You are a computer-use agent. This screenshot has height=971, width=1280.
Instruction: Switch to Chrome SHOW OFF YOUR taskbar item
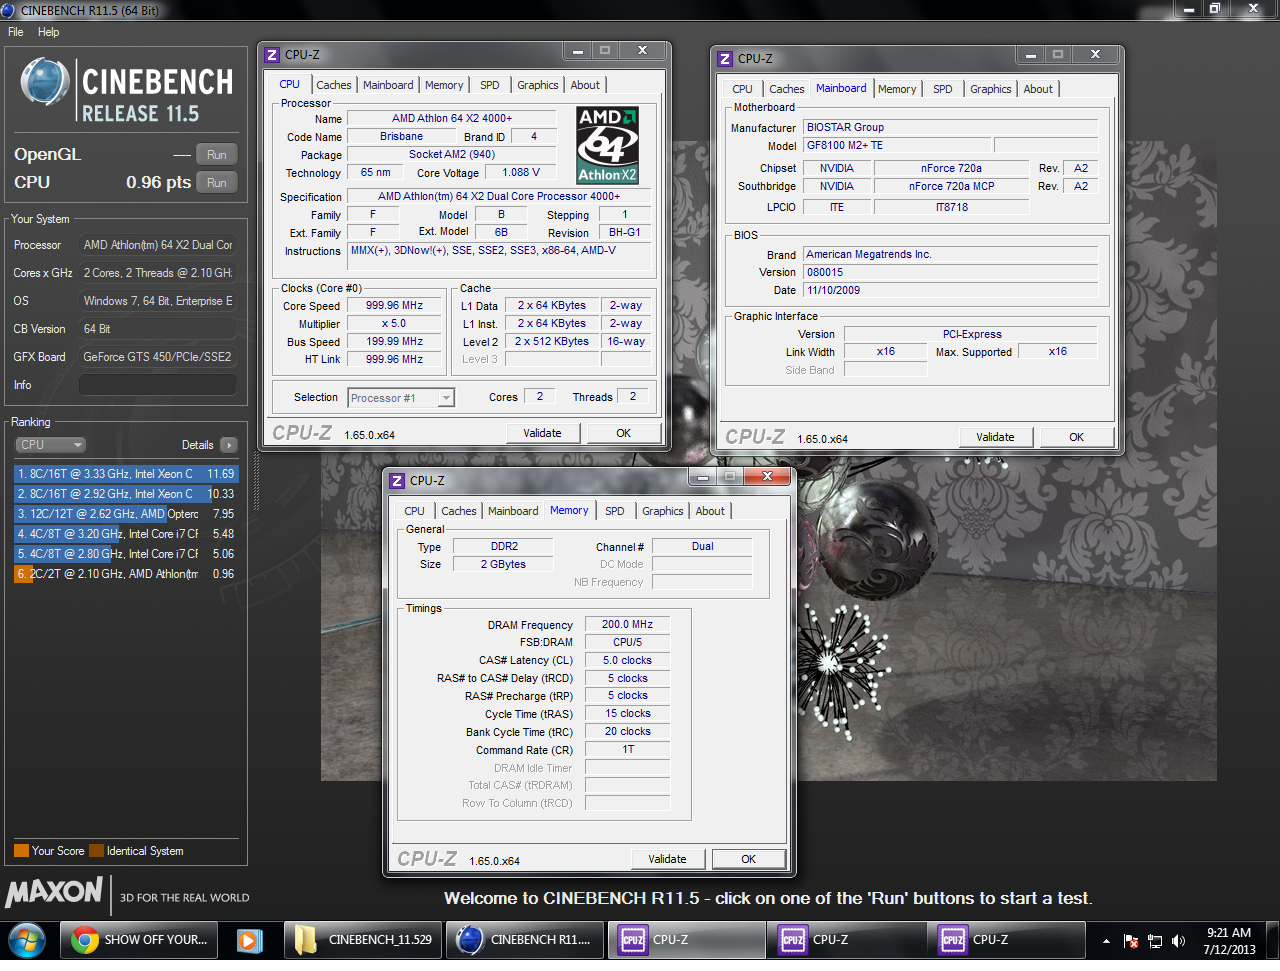[x=141, y=940]
